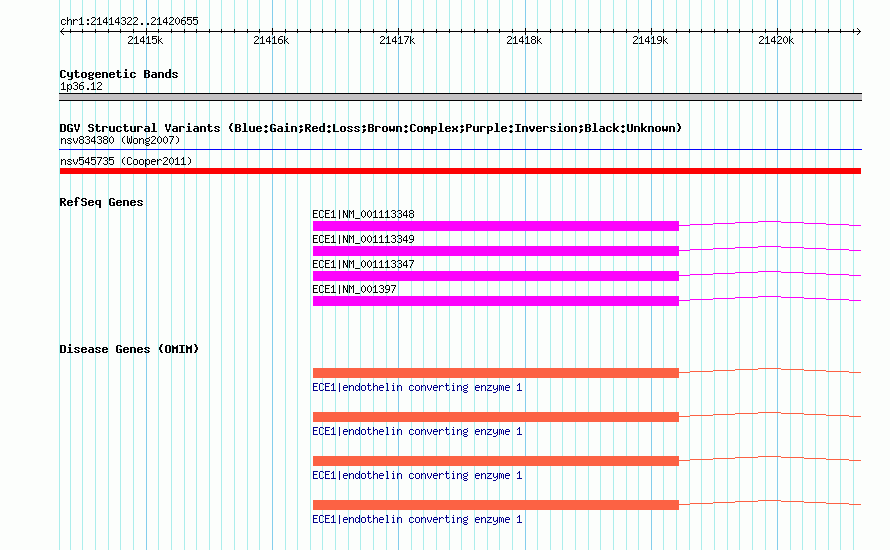
Task: Click the ECE1|NM_001113347 transcript label
Action: (x=363, y=264)
